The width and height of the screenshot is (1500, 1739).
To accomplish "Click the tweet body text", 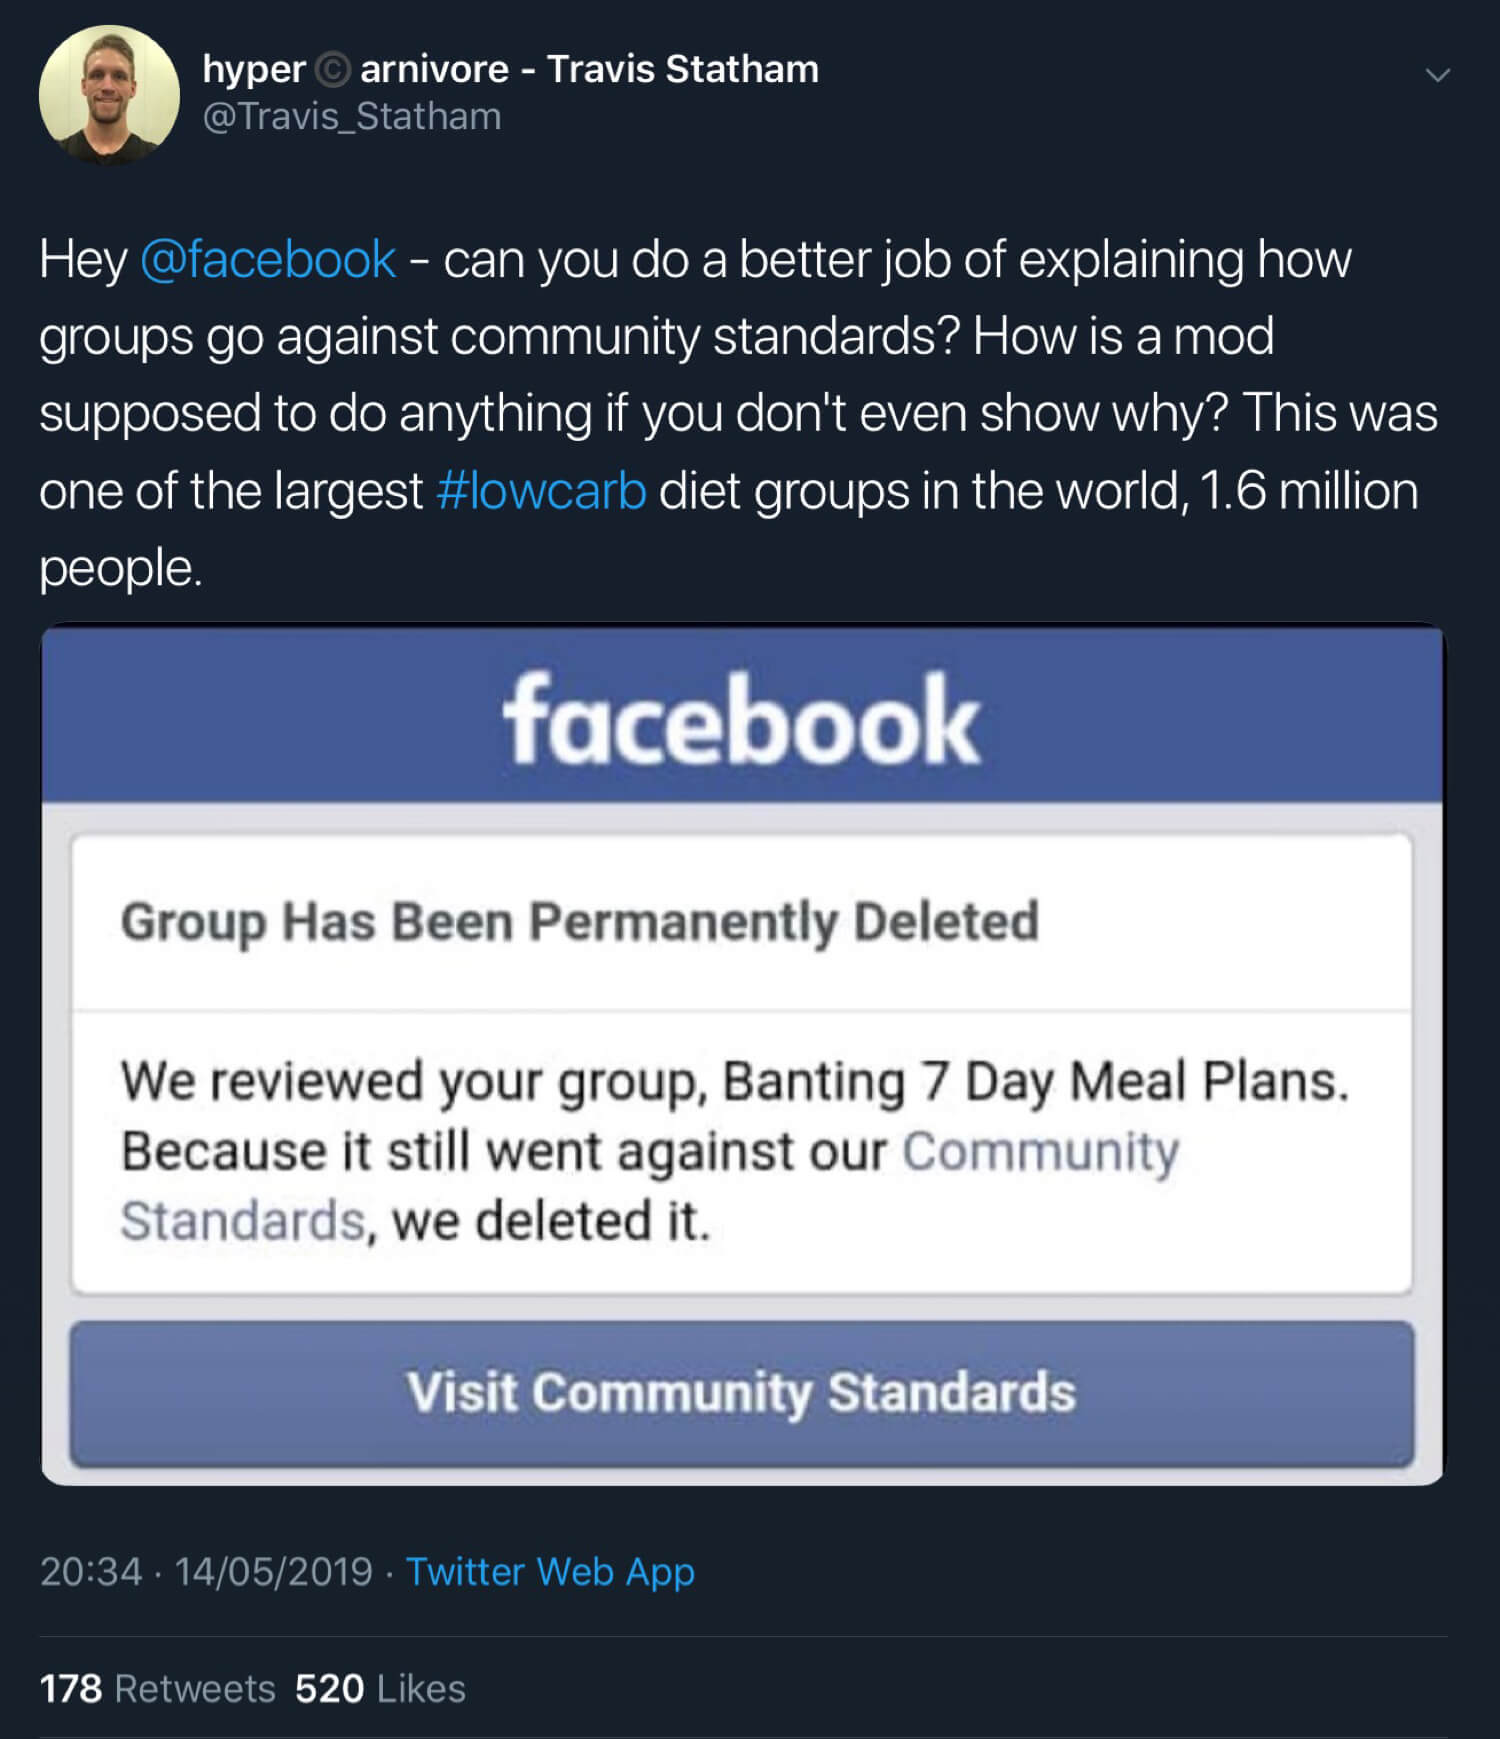I will point(740,413).
